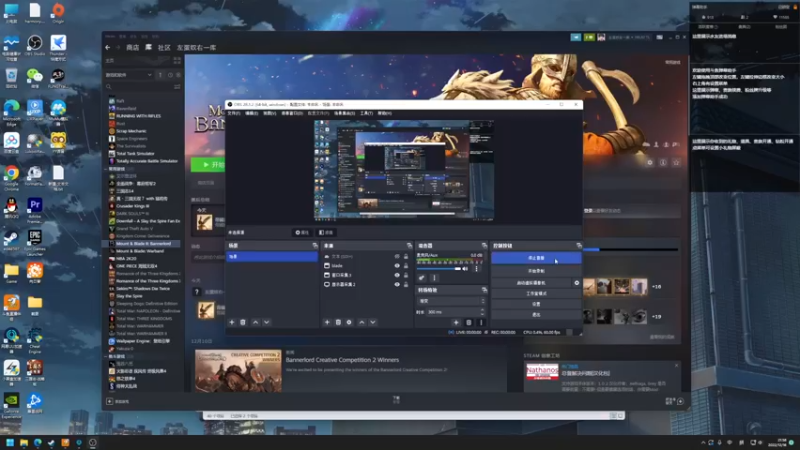Open Steam library category dropdown
Image resolution: width=800 pixels, height=450 pixels.
(129, 75)
